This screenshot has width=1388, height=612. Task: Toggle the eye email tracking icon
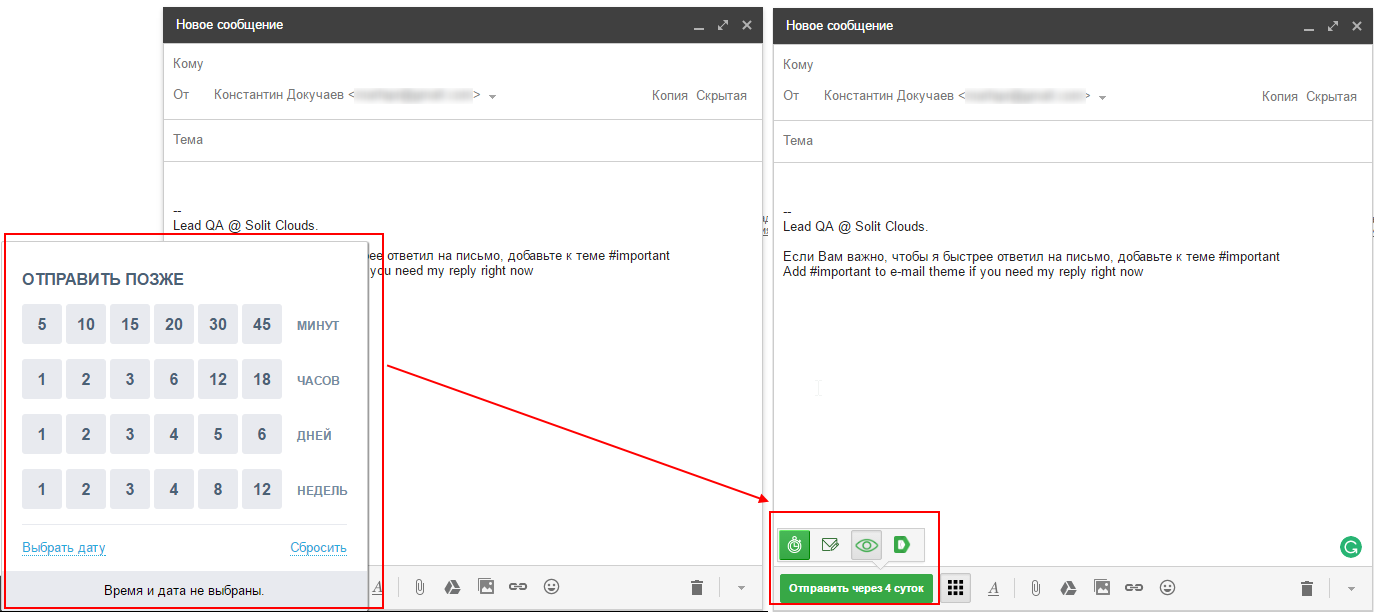pos(867,545)
